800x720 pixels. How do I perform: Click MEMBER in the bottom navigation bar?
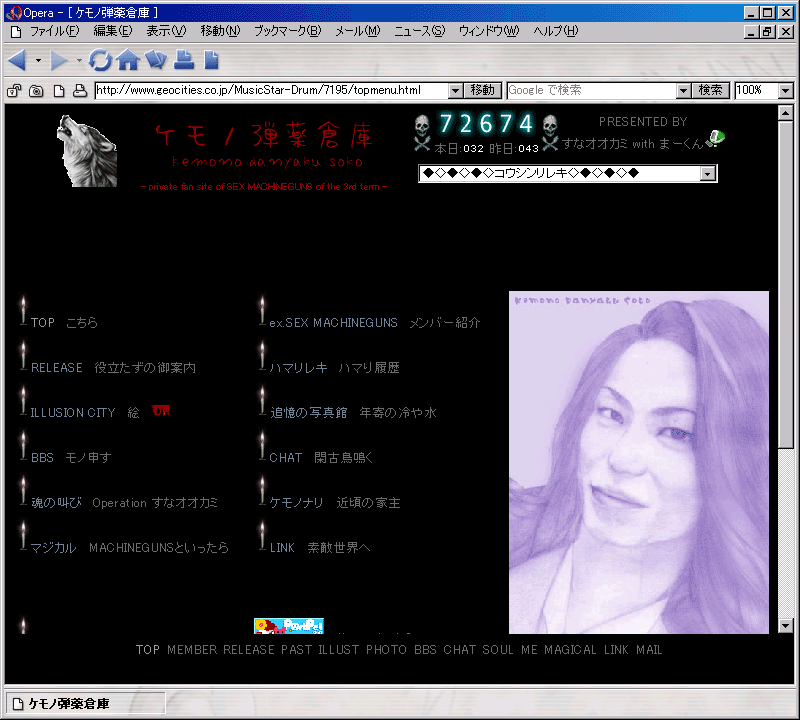[192, 650]
